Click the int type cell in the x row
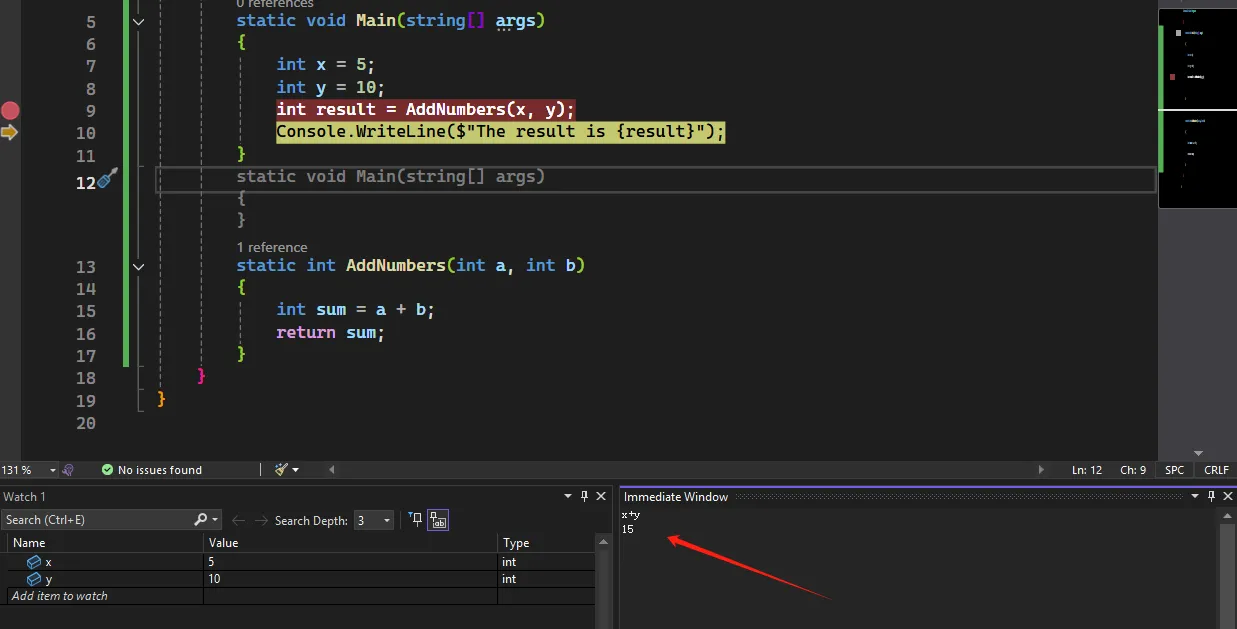 point(546,562)
